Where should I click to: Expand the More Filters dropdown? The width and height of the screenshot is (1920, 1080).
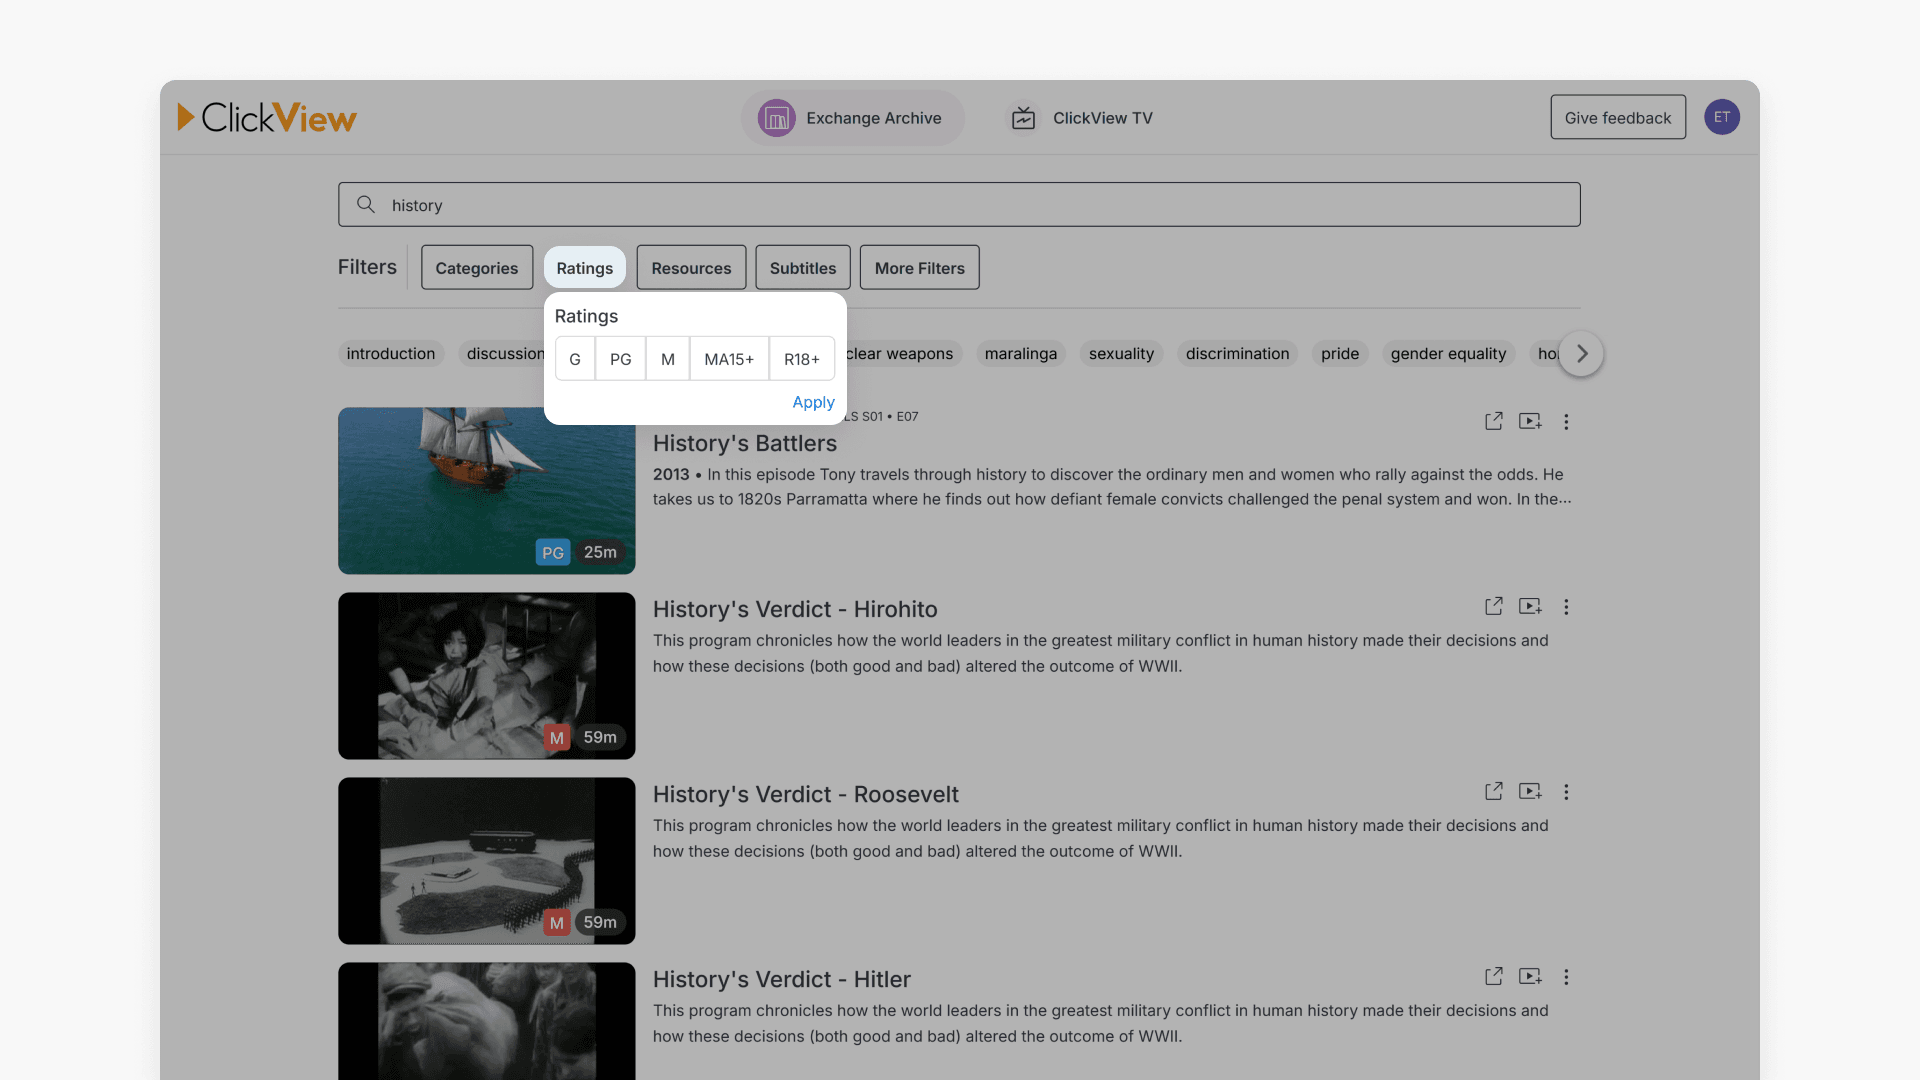tap(919, 268)
